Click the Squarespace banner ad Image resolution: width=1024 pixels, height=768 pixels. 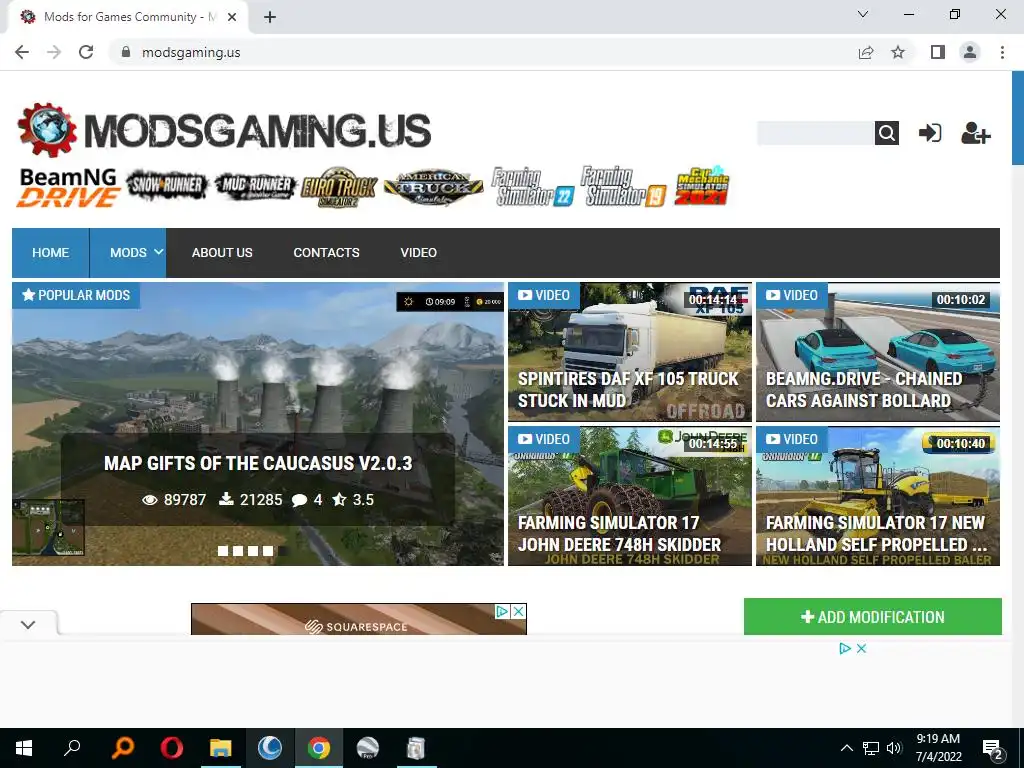coord(359,619)
